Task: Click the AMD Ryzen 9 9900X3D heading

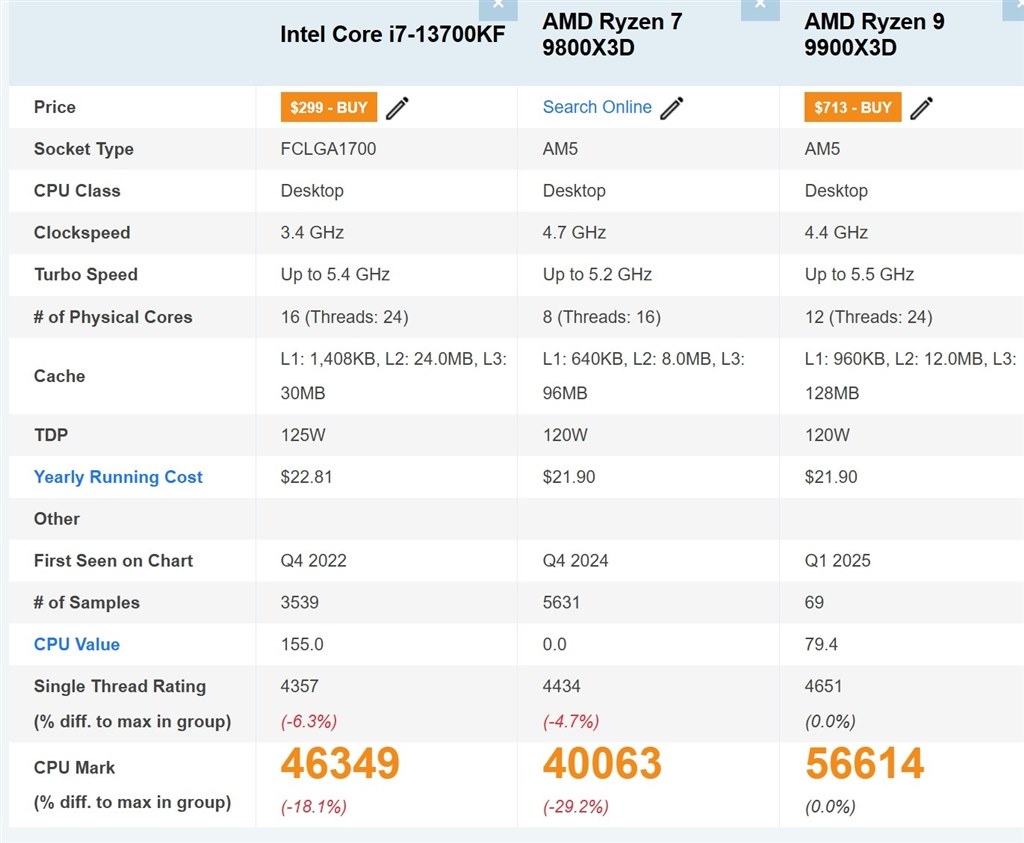Action: point(874,34)
